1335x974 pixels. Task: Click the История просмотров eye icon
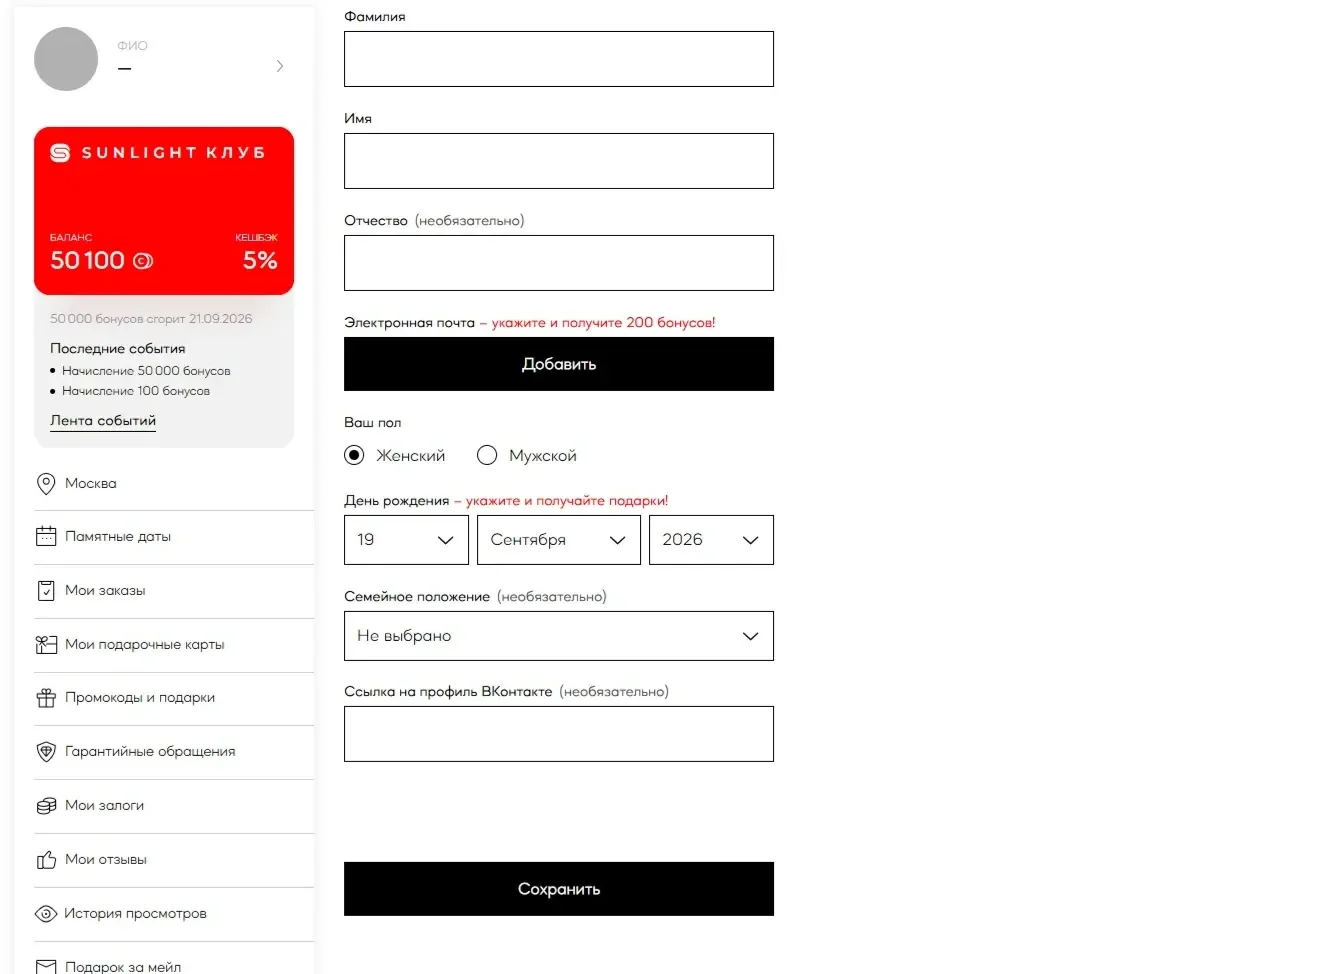point(46,914)
